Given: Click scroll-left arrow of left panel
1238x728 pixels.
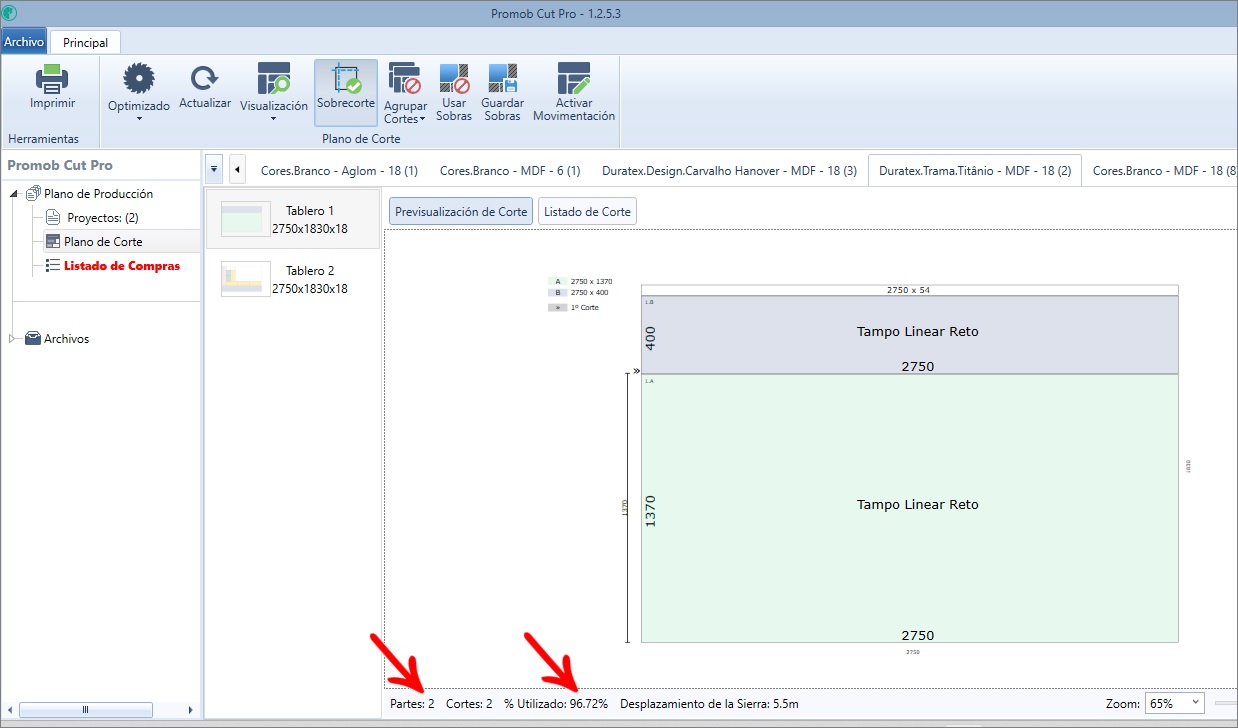Looking at the screenshot, I should click(11, 709).
